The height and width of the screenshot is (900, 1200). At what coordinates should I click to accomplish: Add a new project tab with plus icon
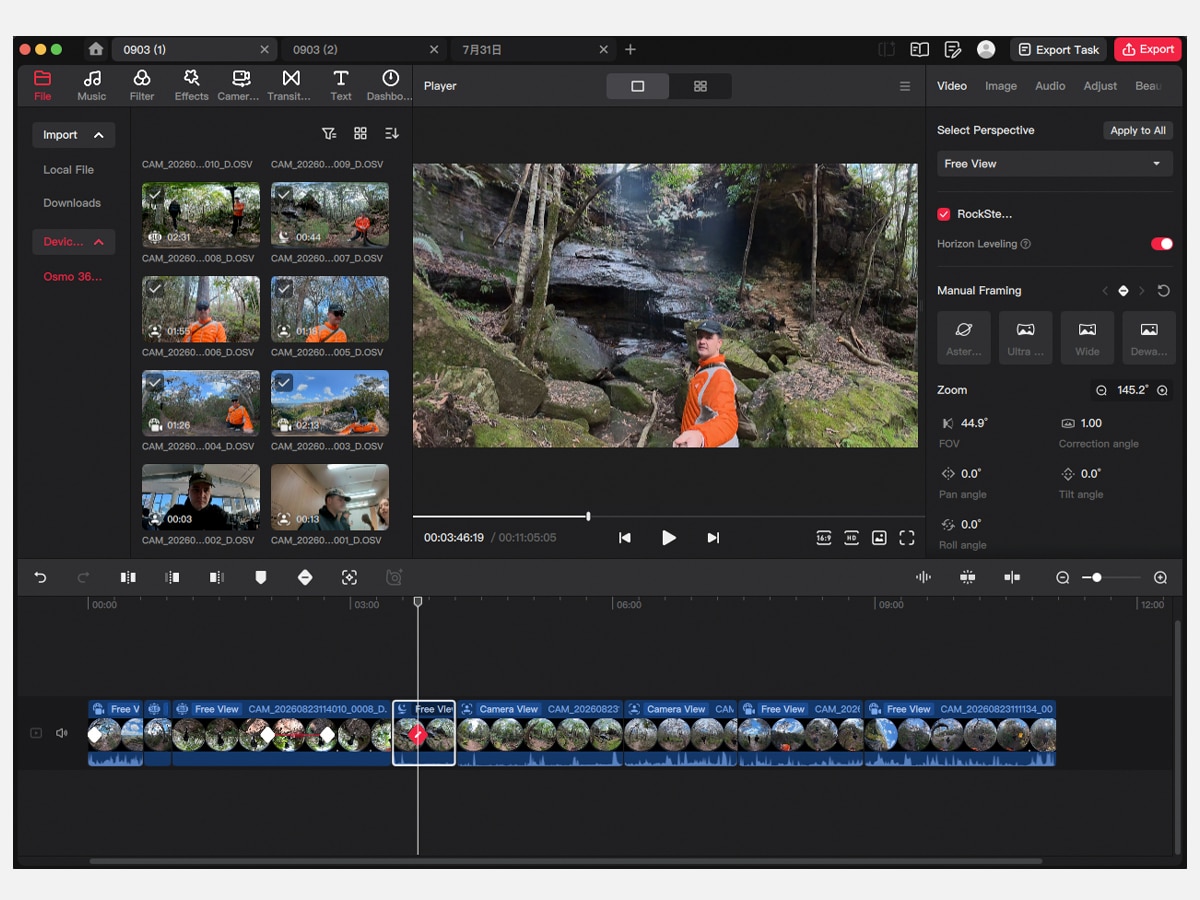point(630,49)
